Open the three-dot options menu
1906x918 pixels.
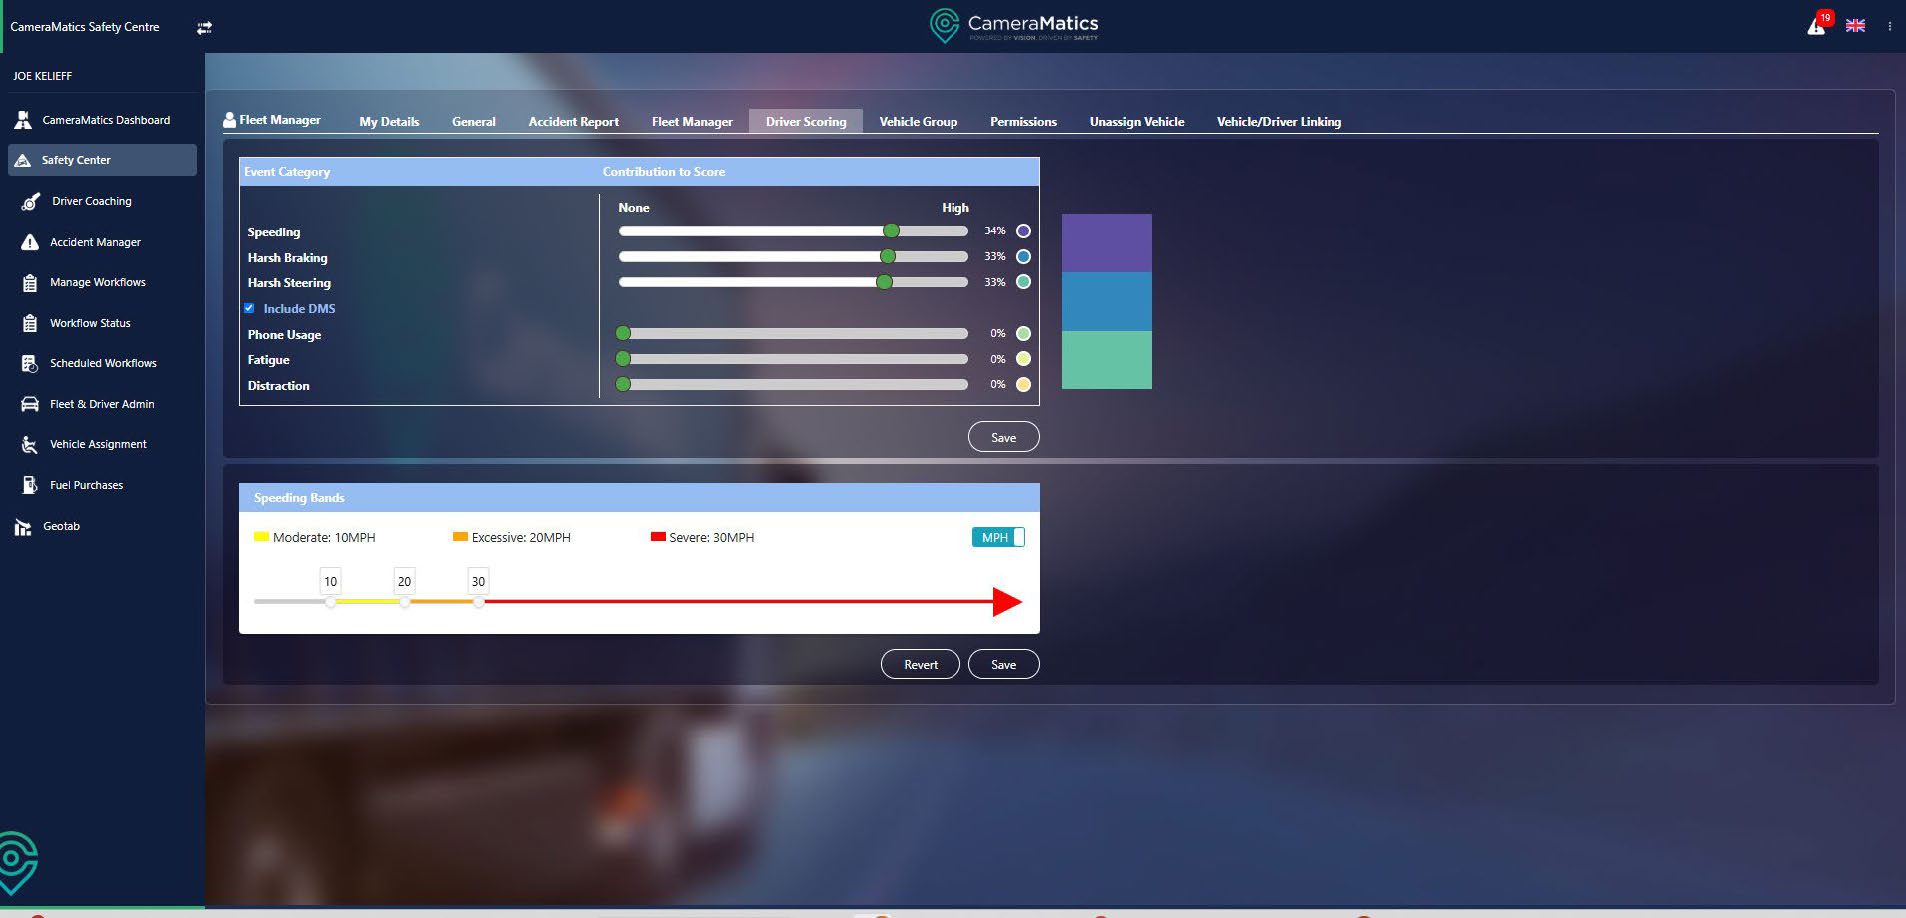pos(1889,27)
